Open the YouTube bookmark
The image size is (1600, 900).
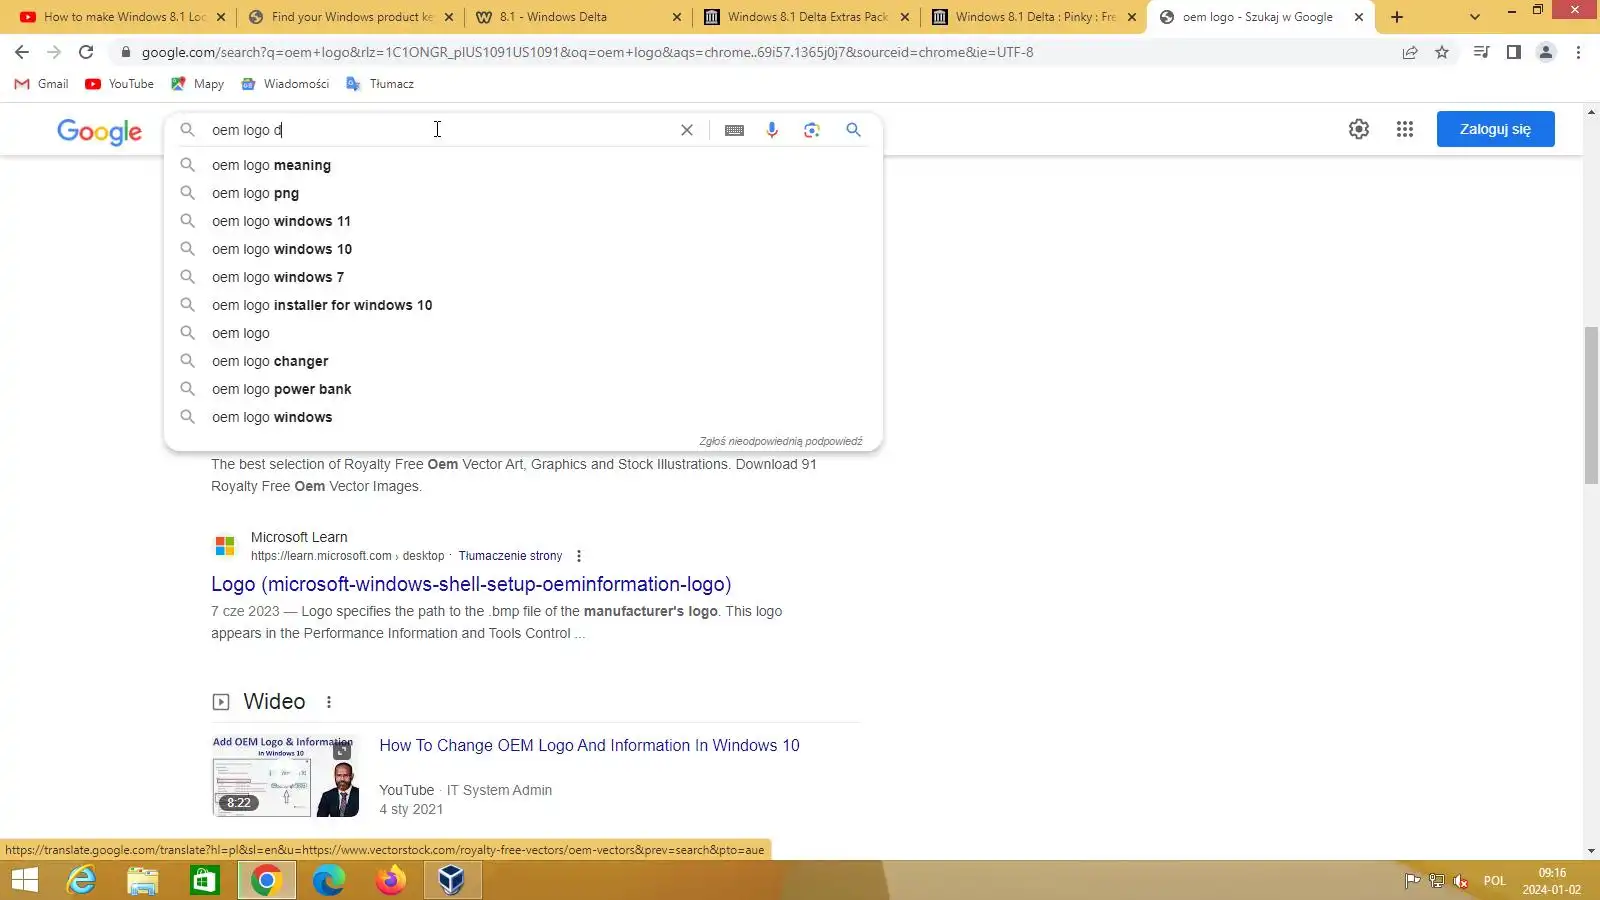[120, 84]
